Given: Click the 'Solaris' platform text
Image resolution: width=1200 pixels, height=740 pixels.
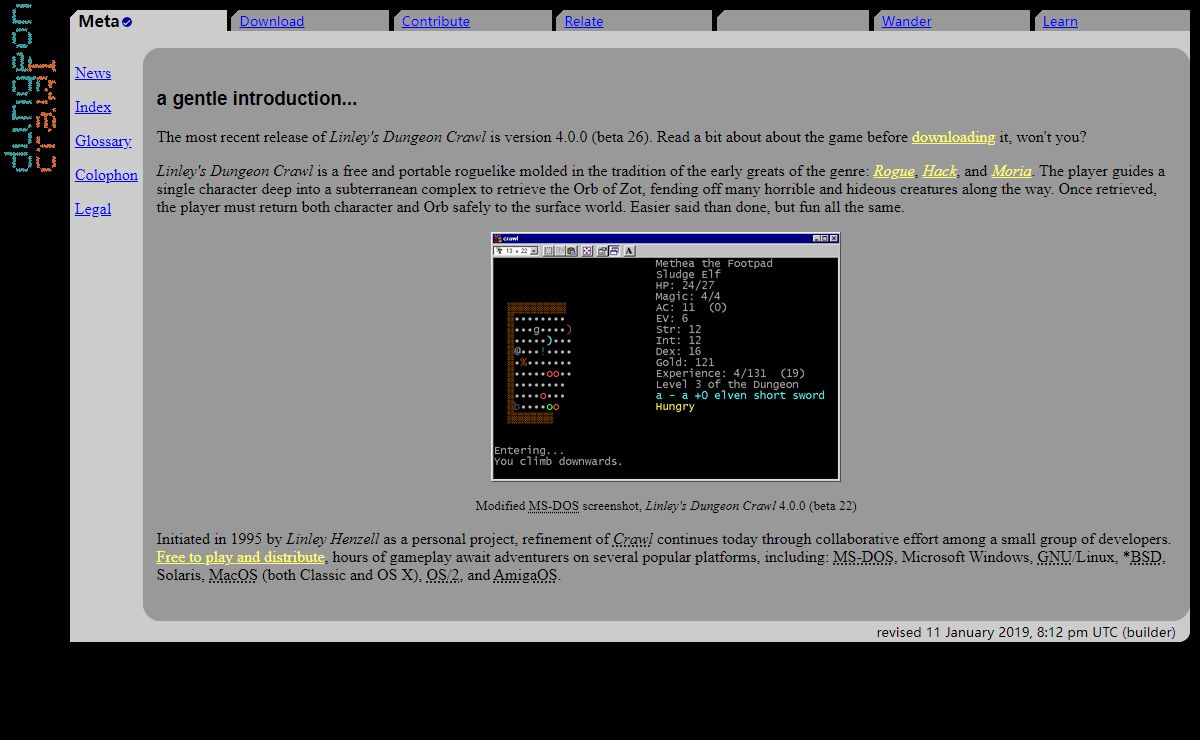Looking at the screenshot, I should pyautogui.click(x=179, y=575).
